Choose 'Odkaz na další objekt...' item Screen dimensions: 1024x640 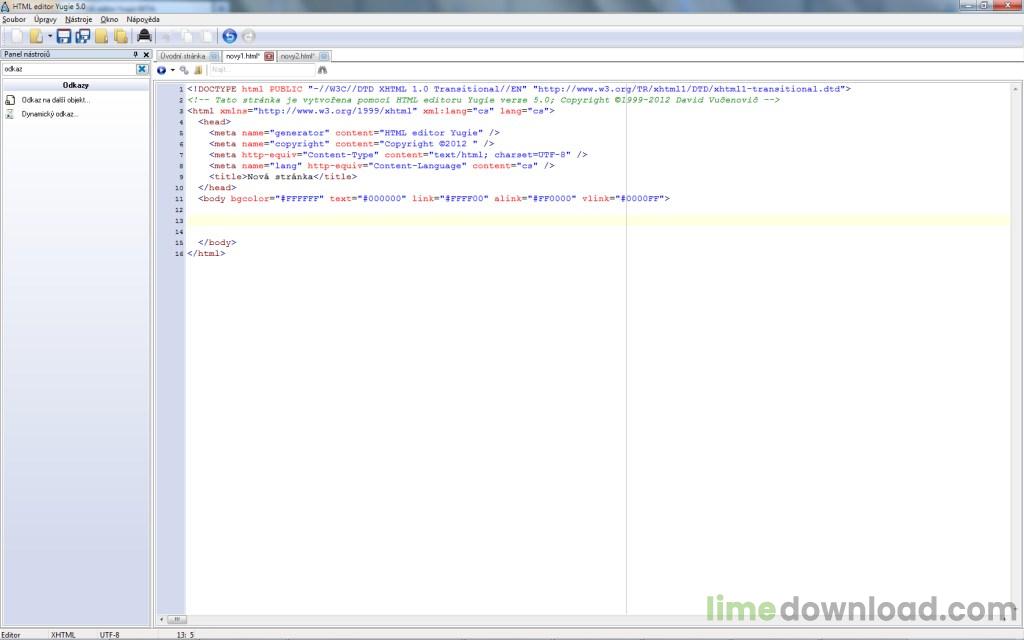[x=56, y=100]
